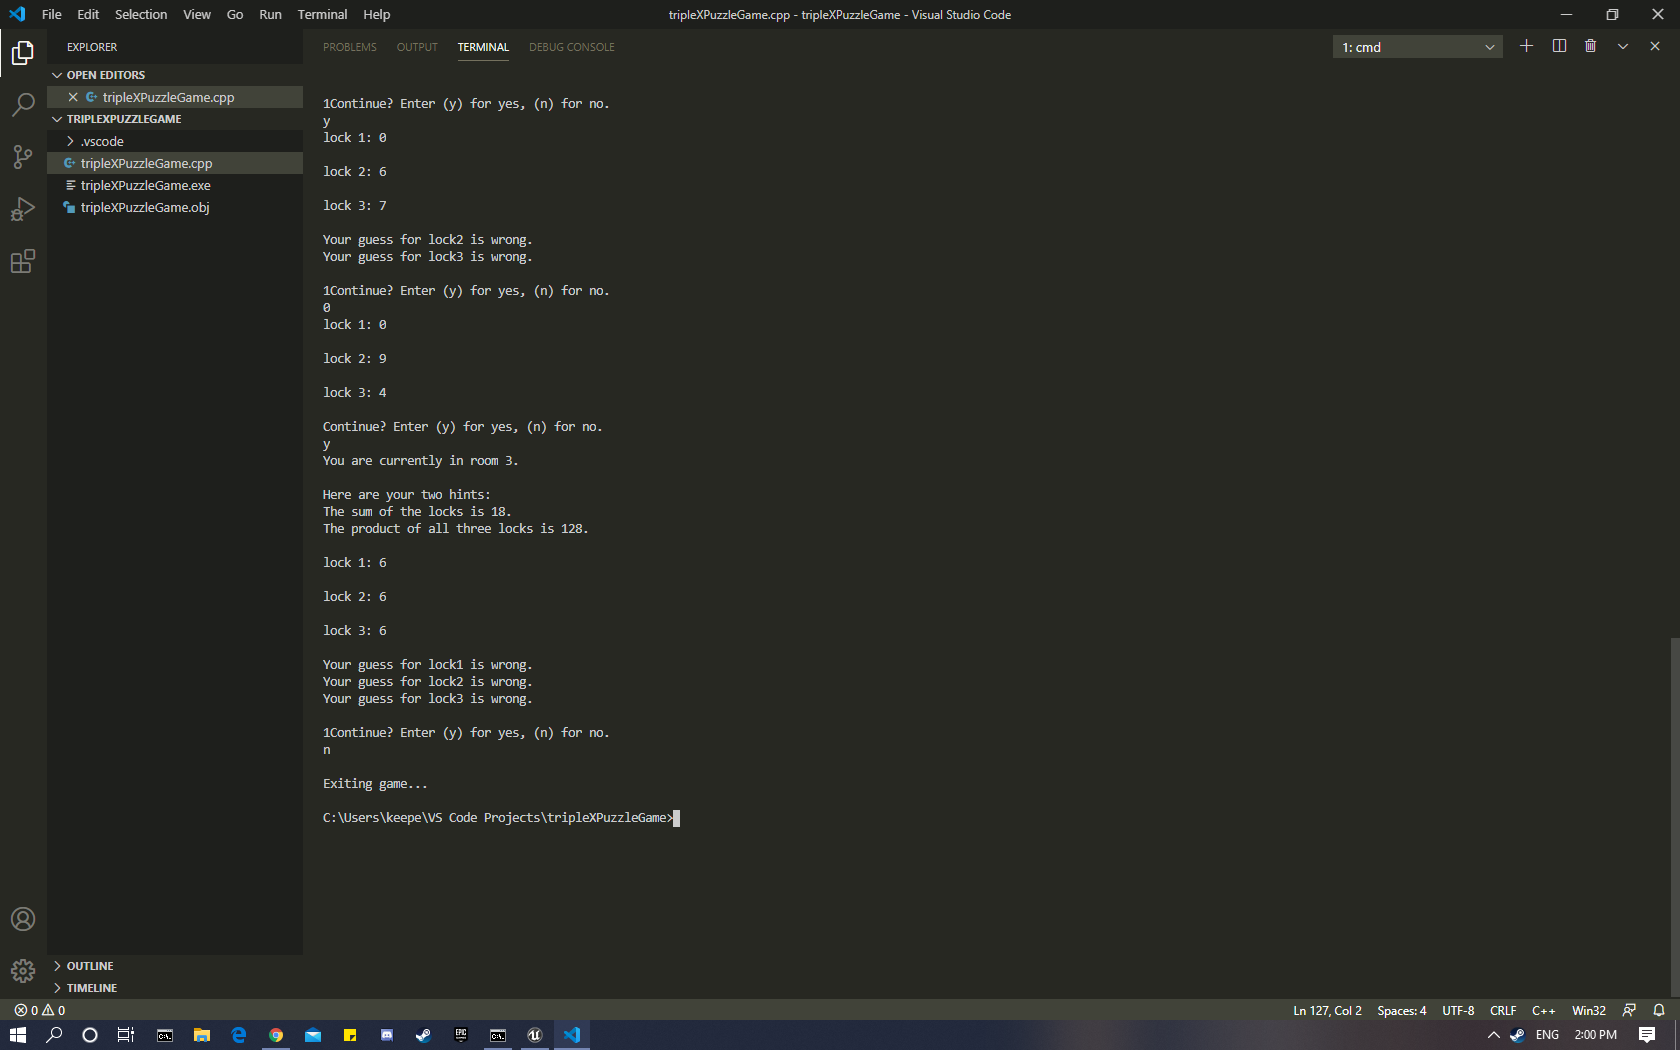This screenshot has height=1050, width=1680.
Task: Open the Action Center notifications
Action: click(x=1647, y=1035)
